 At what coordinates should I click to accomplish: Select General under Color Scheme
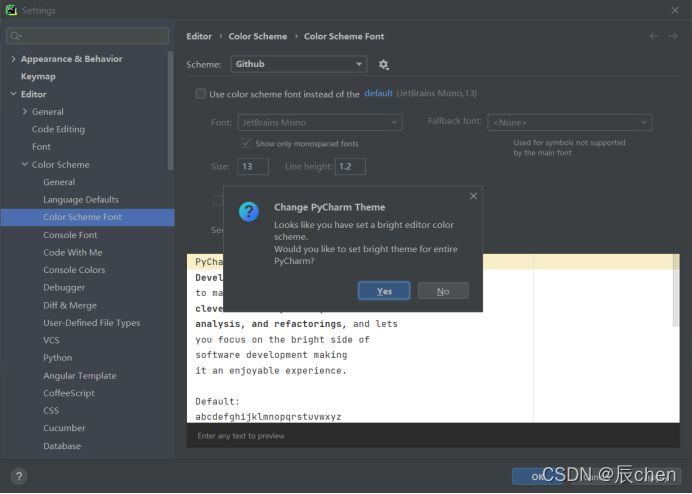pos(59,182)
